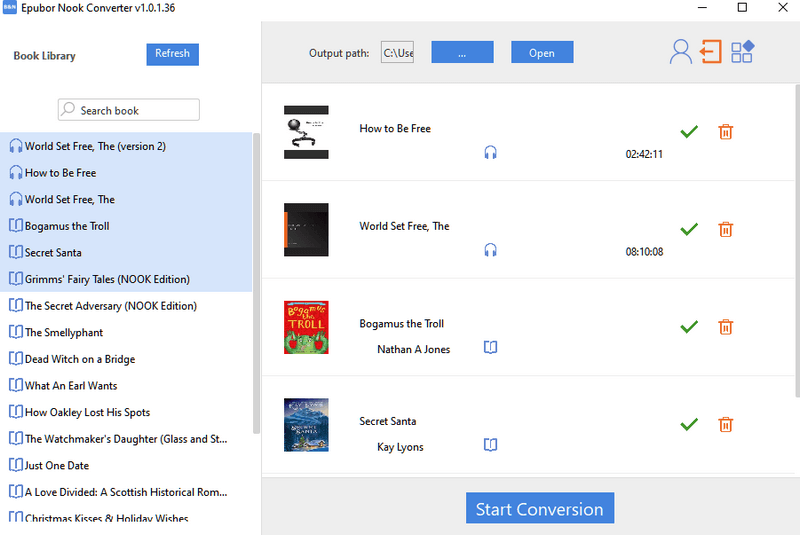Click book icon of The Smellyphant
Viewport: 800px width, 535px height.
[x=16, y=332]
